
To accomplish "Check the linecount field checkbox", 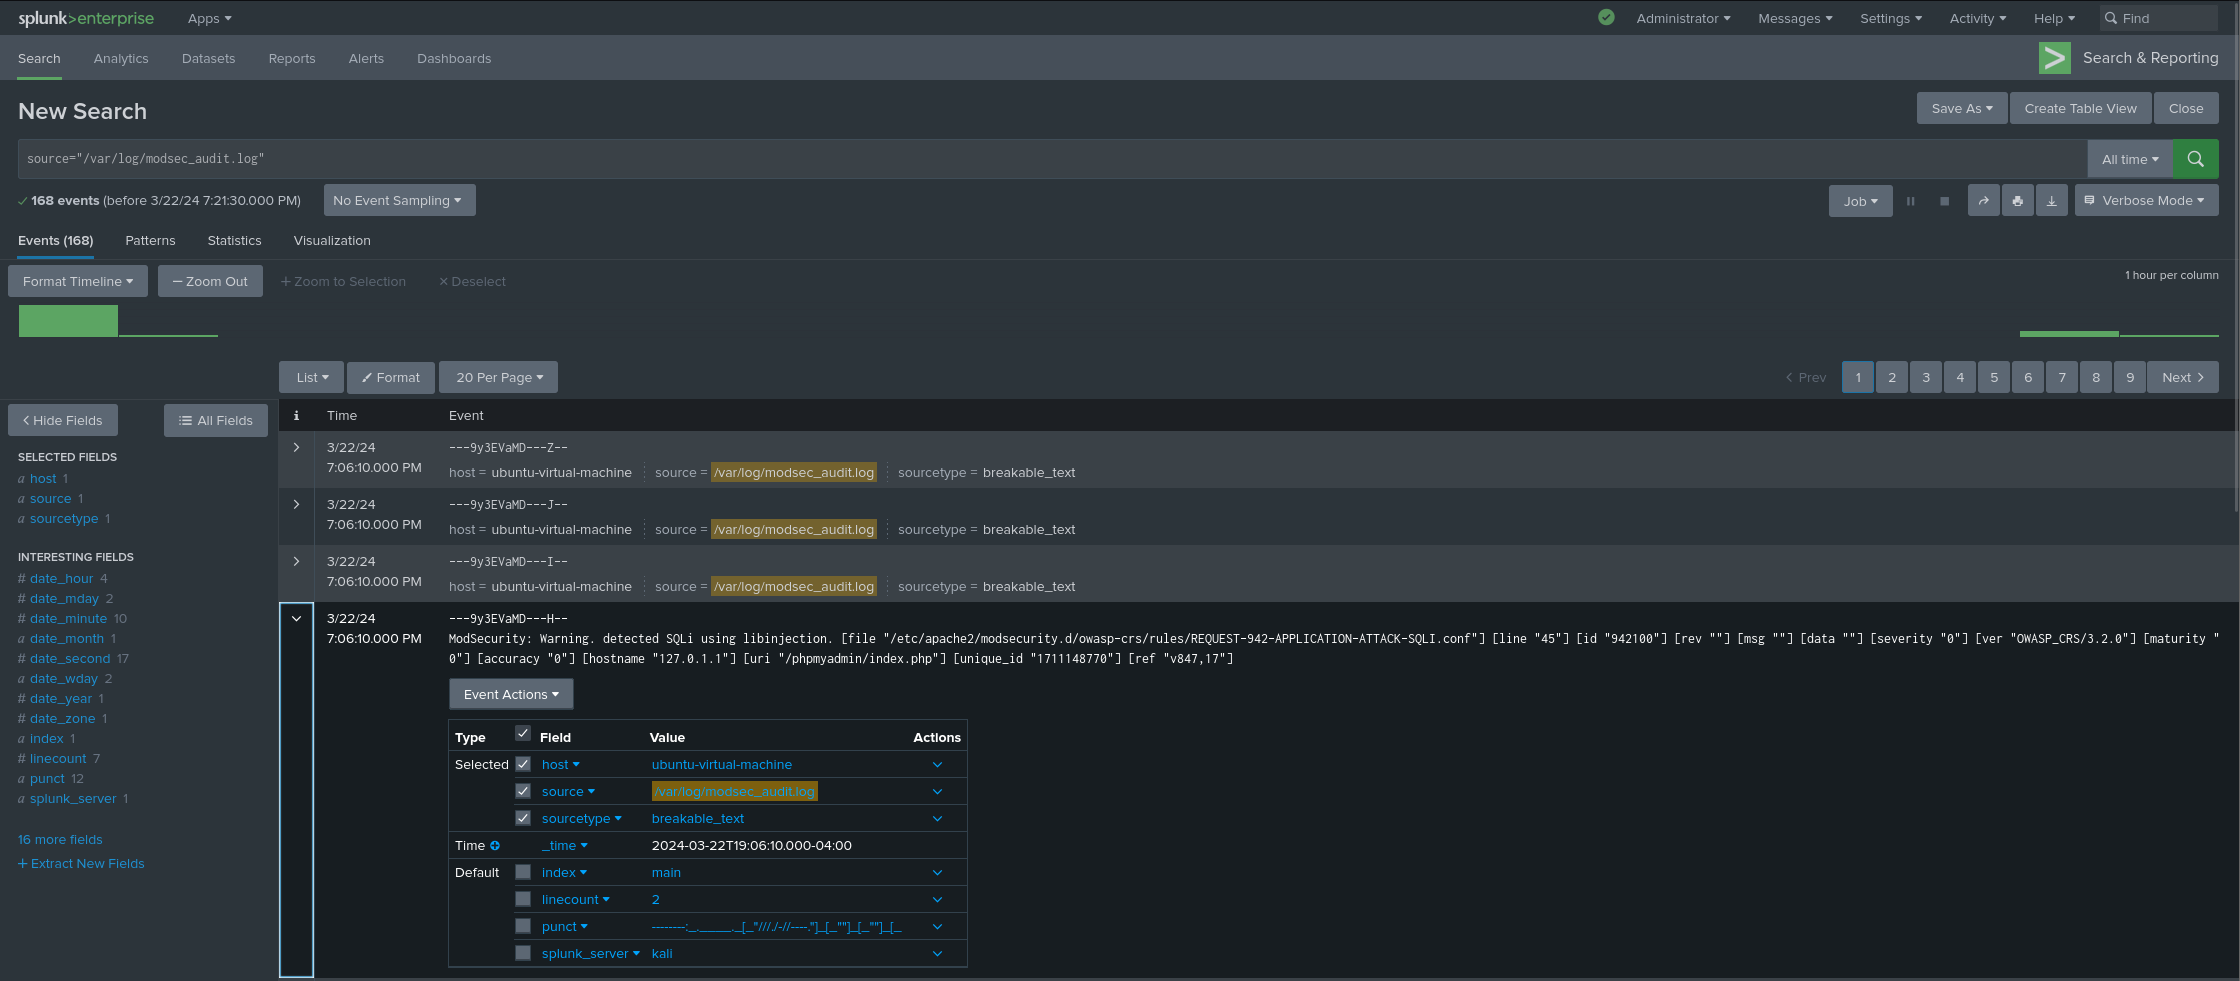I will point(522,899).
